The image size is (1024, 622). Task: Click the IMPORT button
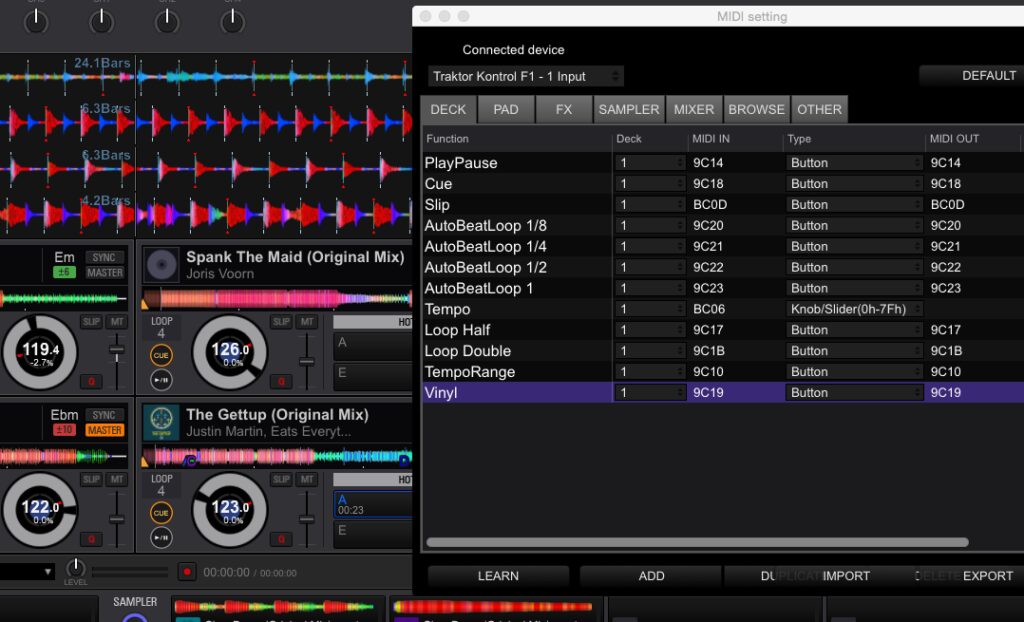pos(846,576)
